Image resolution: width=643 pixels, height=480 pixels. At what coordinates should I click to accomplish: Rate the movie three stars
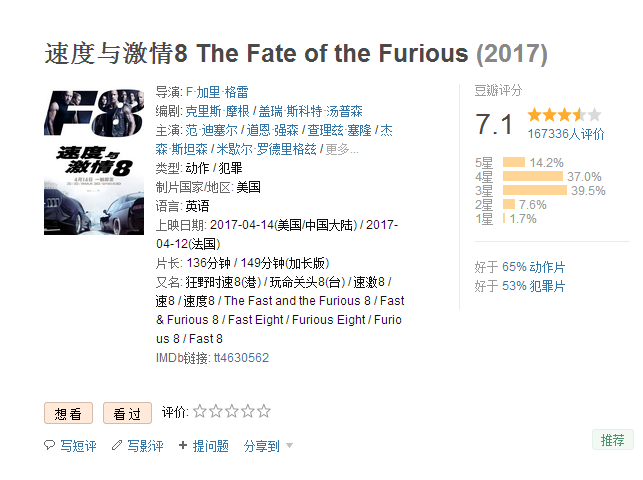pos(232,411)
